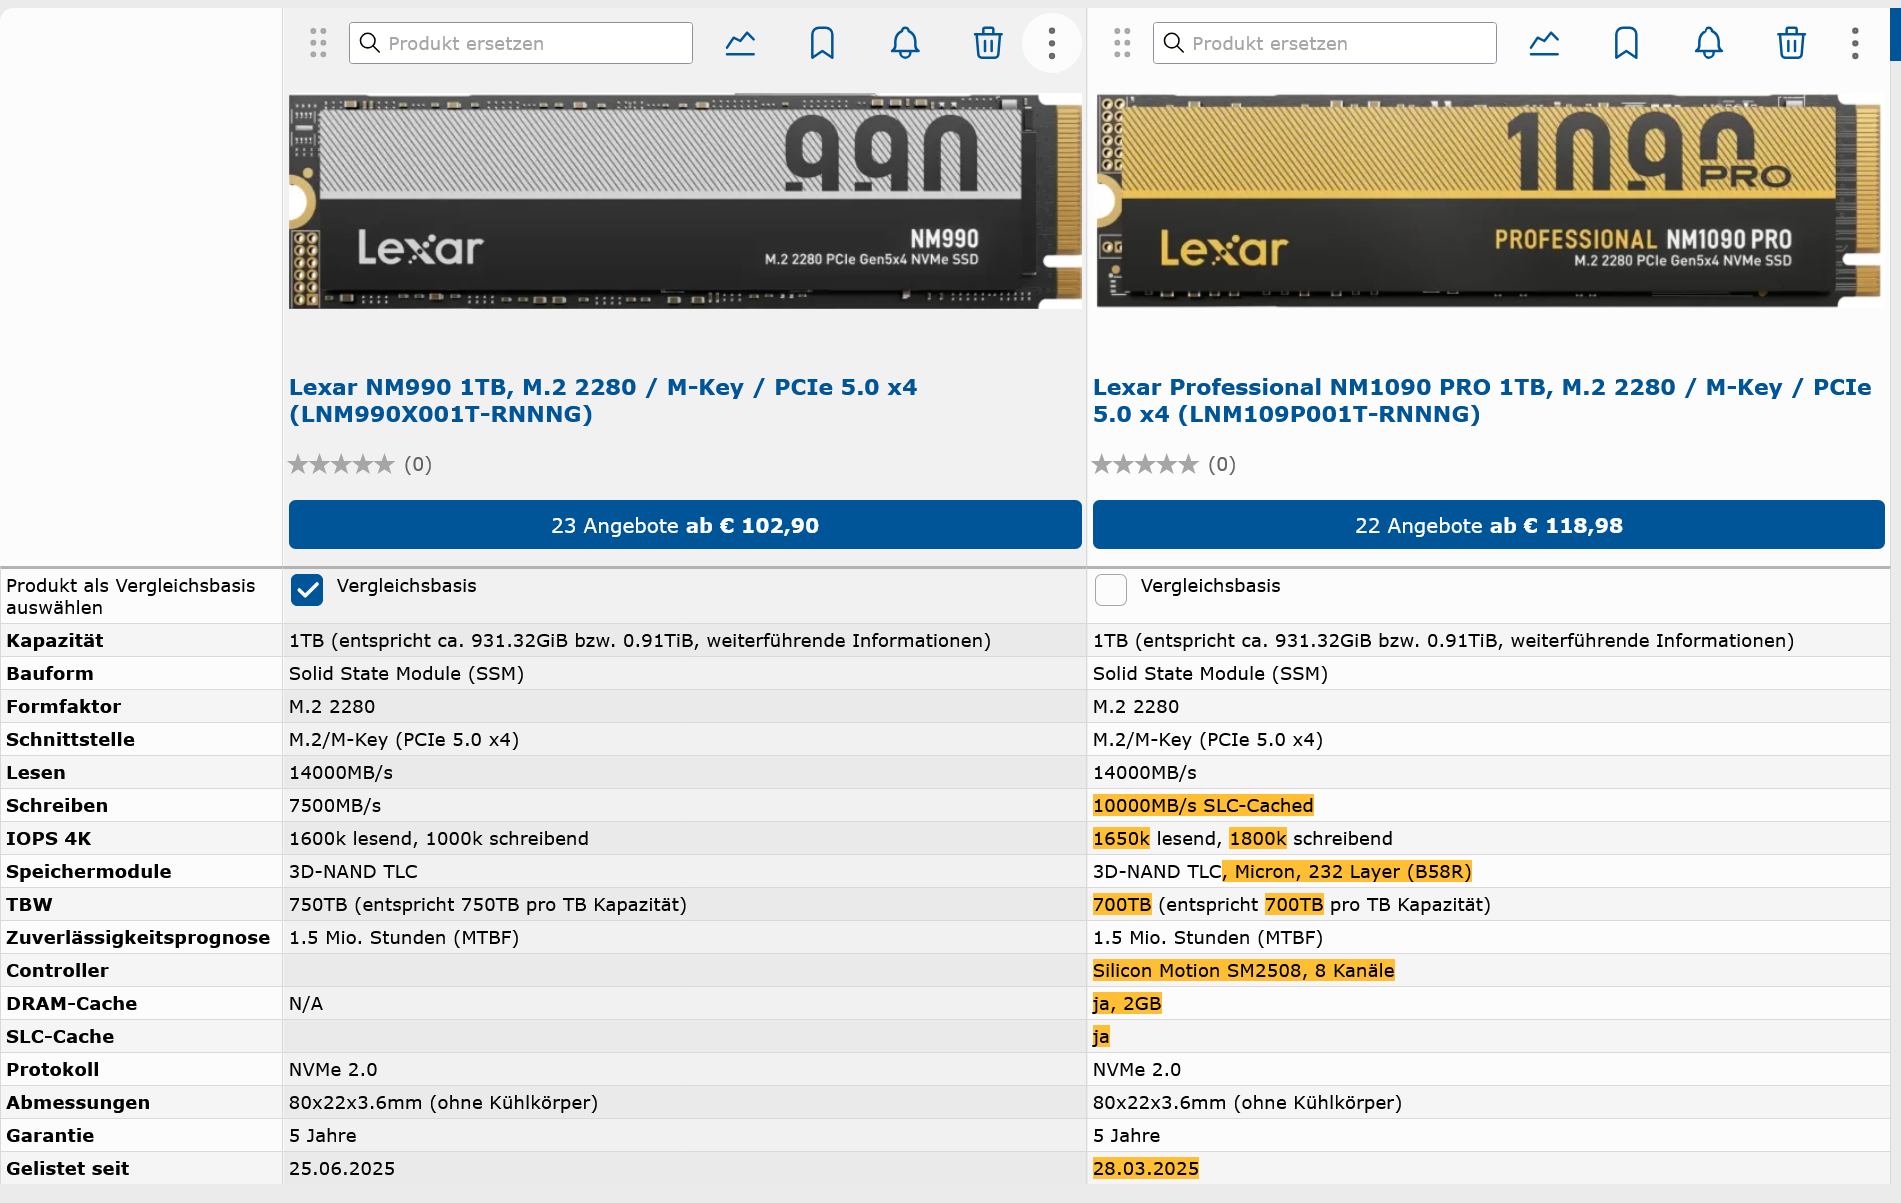
Task: Click the IOPS 4K row label
Action: tap(48, 838)
